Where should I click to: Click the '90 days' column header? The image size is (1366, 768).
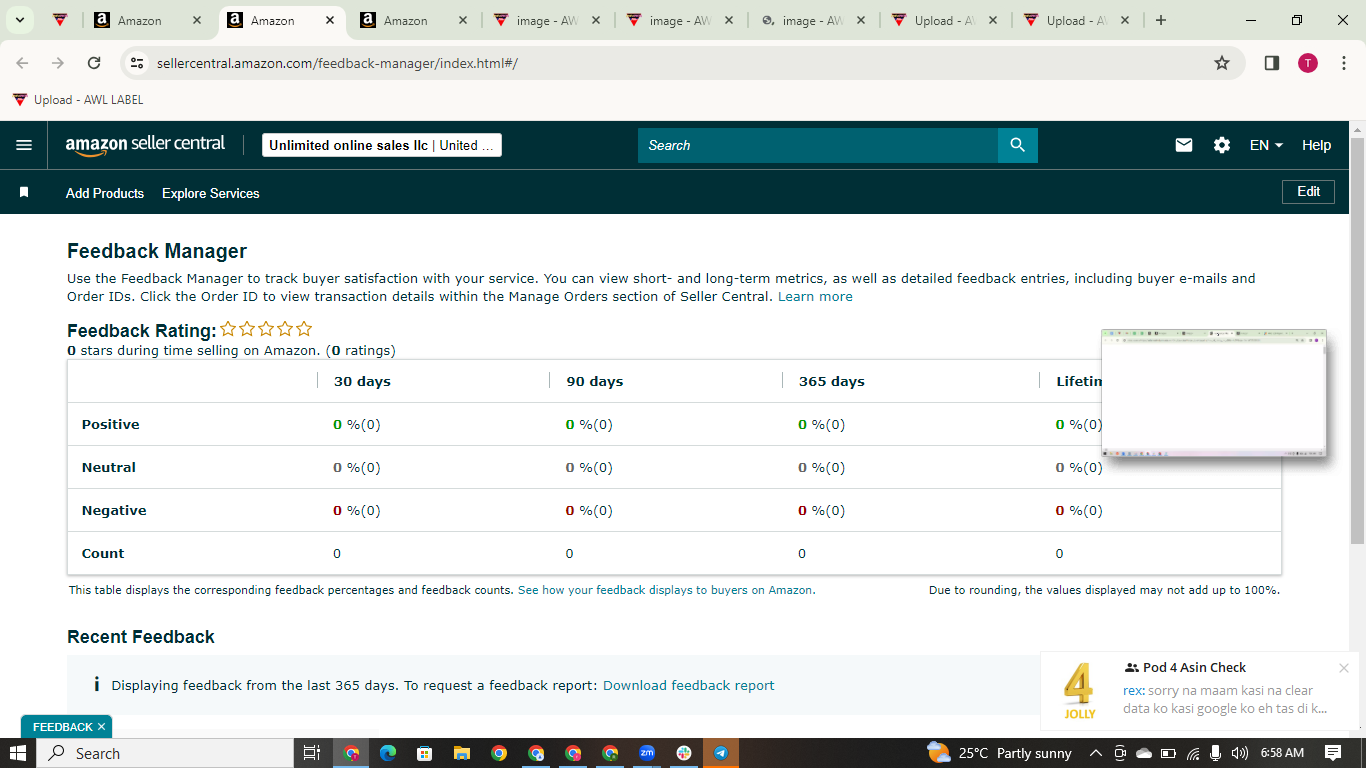595,381
